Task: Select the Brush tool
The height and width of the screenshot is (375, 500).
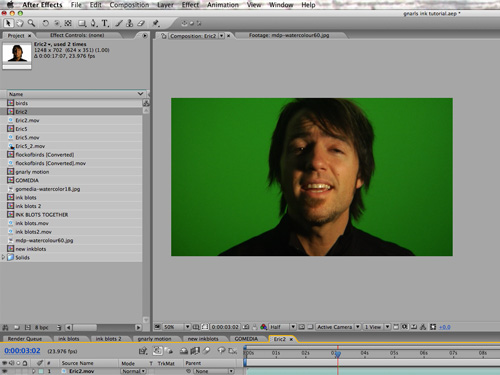Action: point(119,23)
